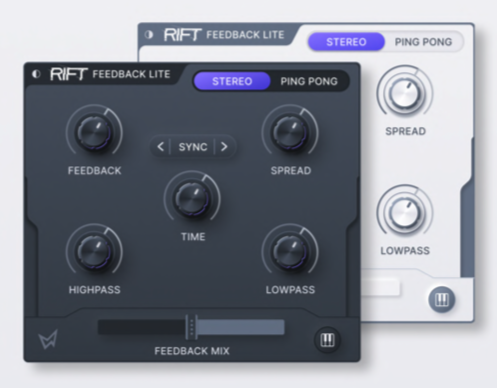Click the RIFT logo in the light window
Screen dimensions: 497x388
(x=182, y=35)
